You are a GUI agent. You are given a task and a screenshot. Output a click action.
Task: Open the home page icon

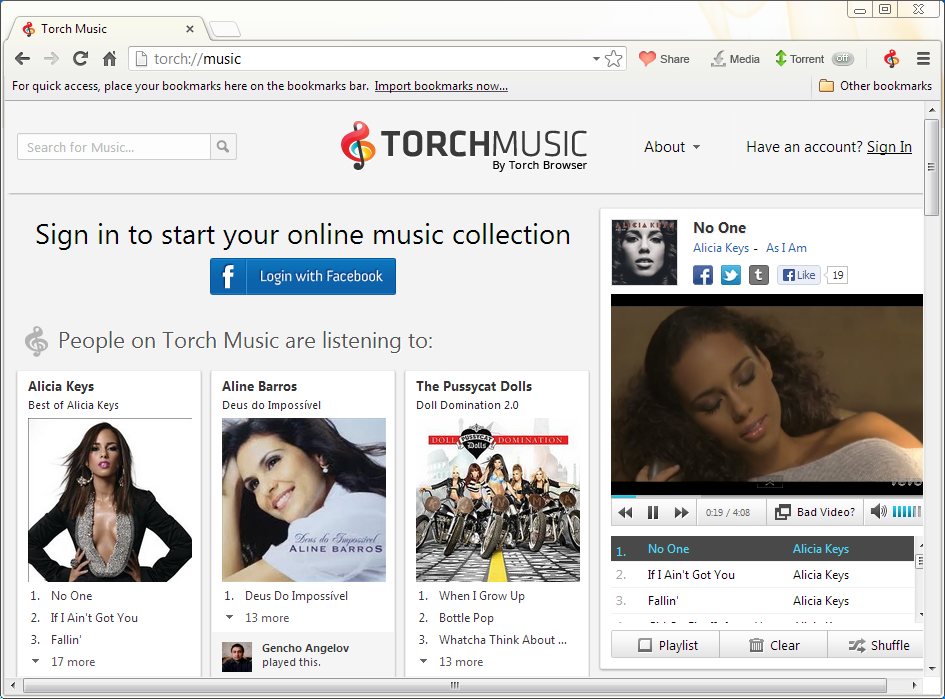point(109,58)
